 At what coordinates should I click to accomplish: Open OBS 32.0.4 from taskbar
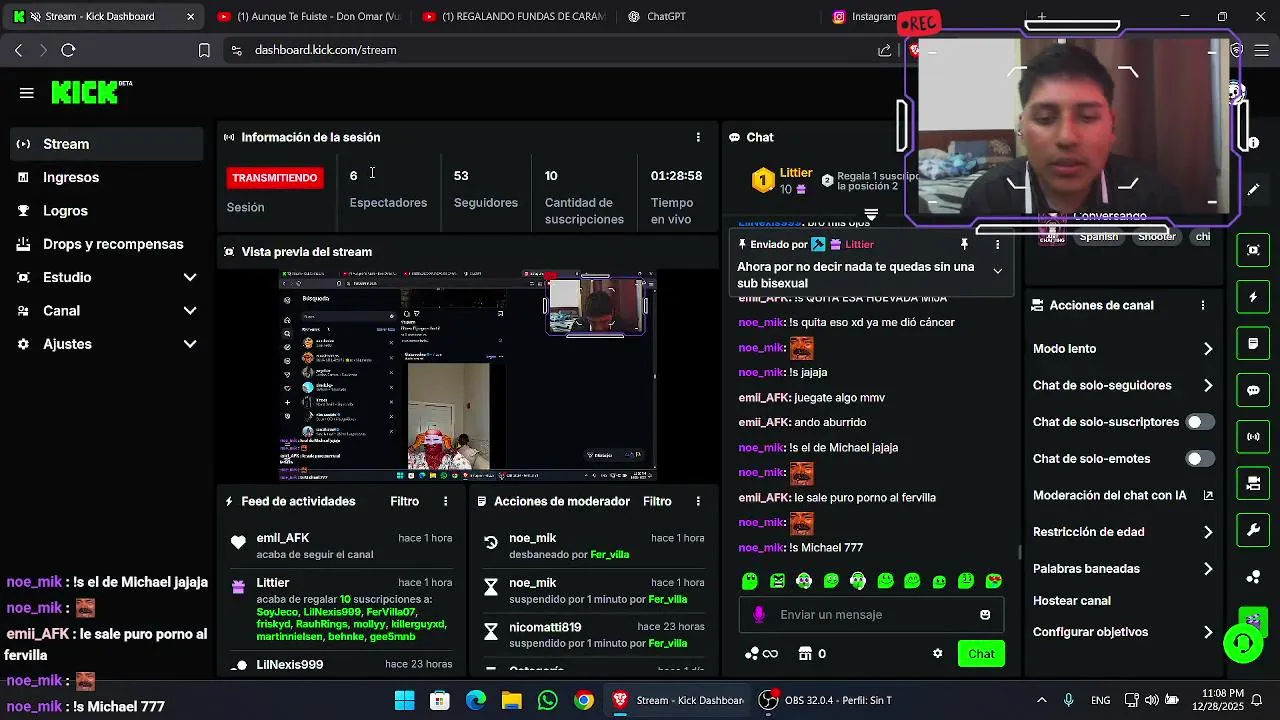pyautogui.click(x=826, y=700)
